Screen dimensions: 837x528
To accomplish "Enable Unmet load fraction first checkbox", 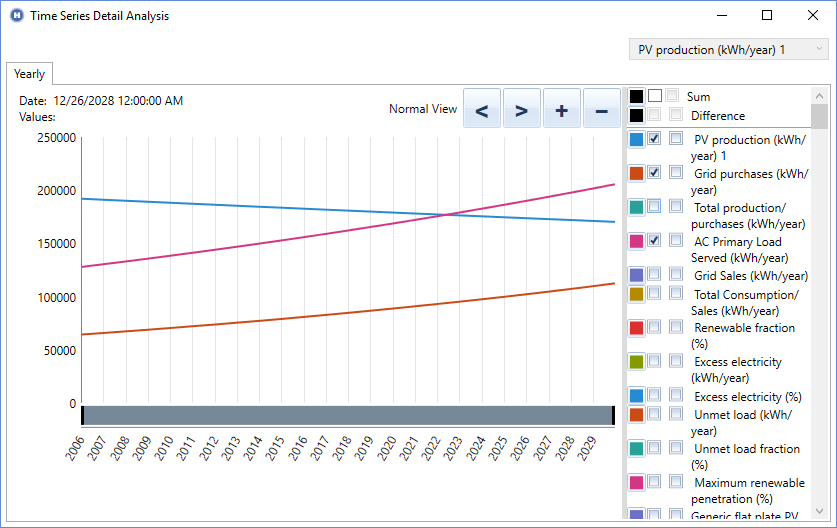I will point(654,447).
